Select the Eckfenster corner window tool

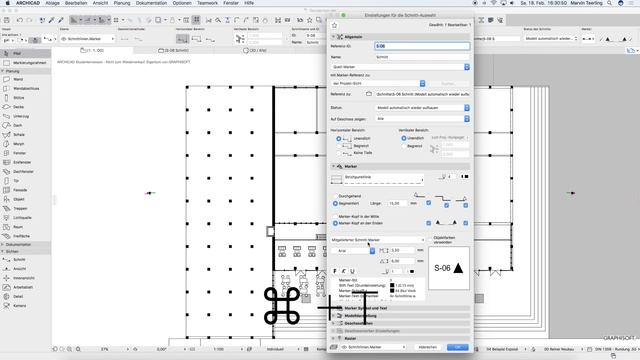(25, 162)
